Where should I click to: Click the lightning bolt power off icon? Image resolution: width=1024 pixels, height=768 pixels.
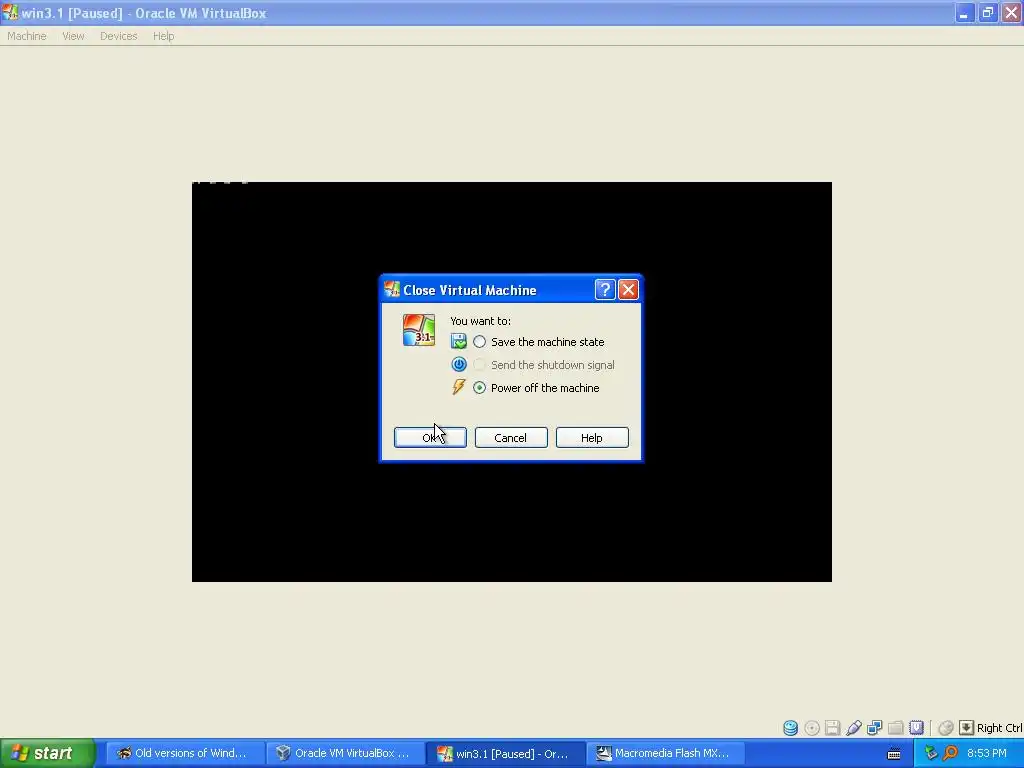[x=458, y=387]
